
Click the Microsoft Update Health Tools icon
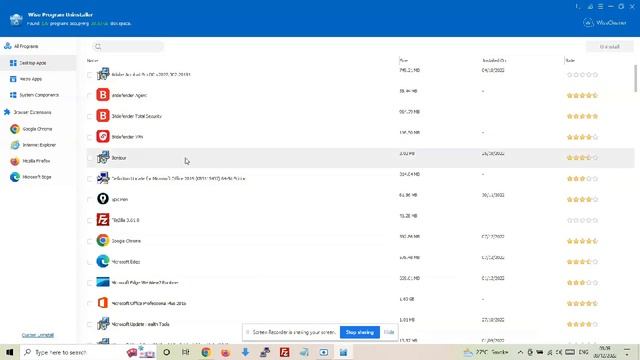103,324
